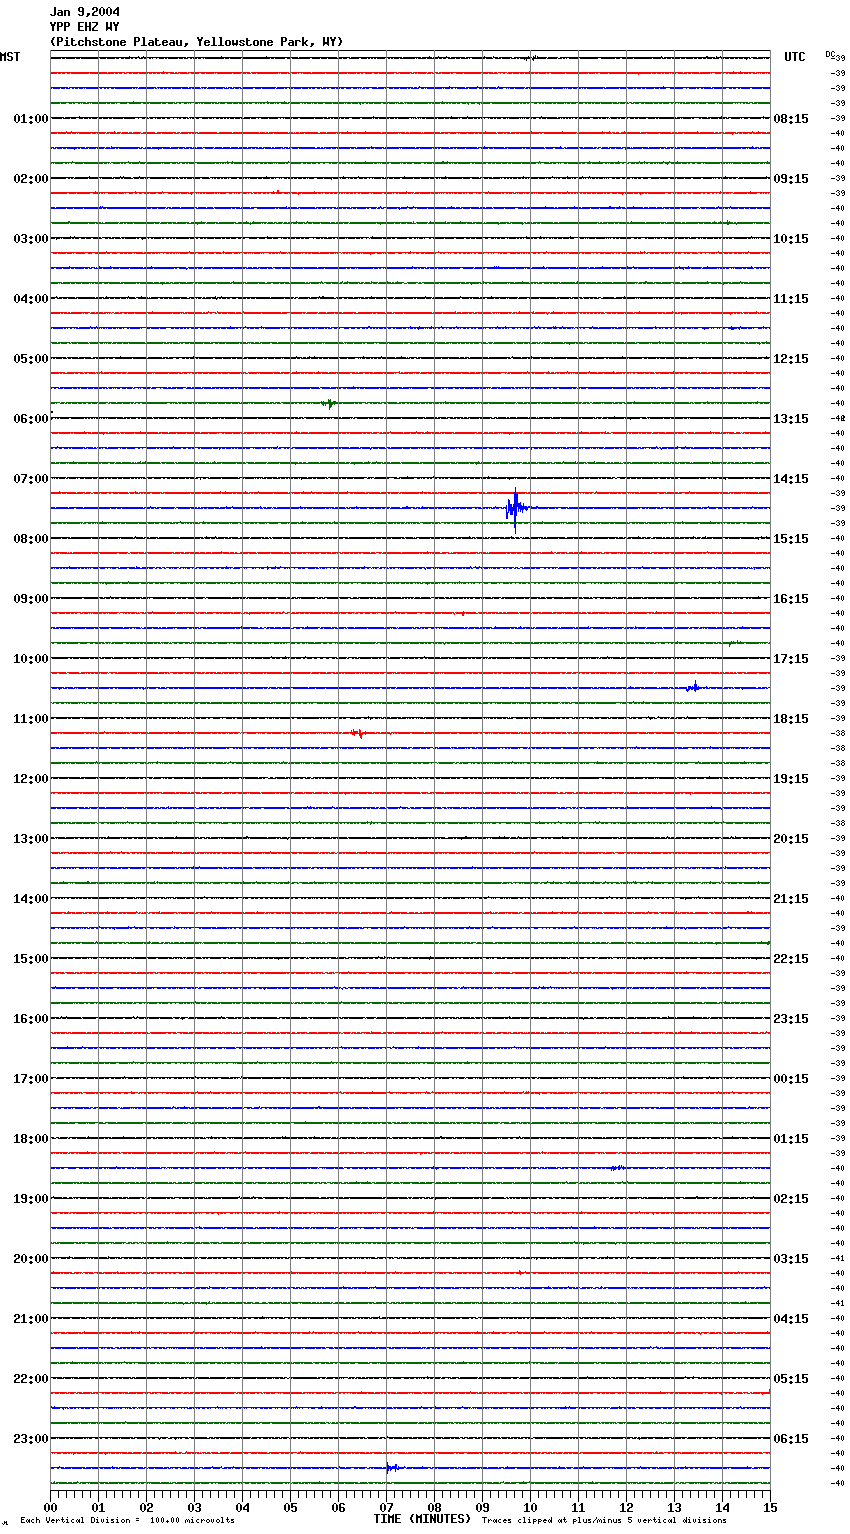Click the 08:15 UTC time label
This screenshot has height=1534, width=850.
[x=791, y=118]
